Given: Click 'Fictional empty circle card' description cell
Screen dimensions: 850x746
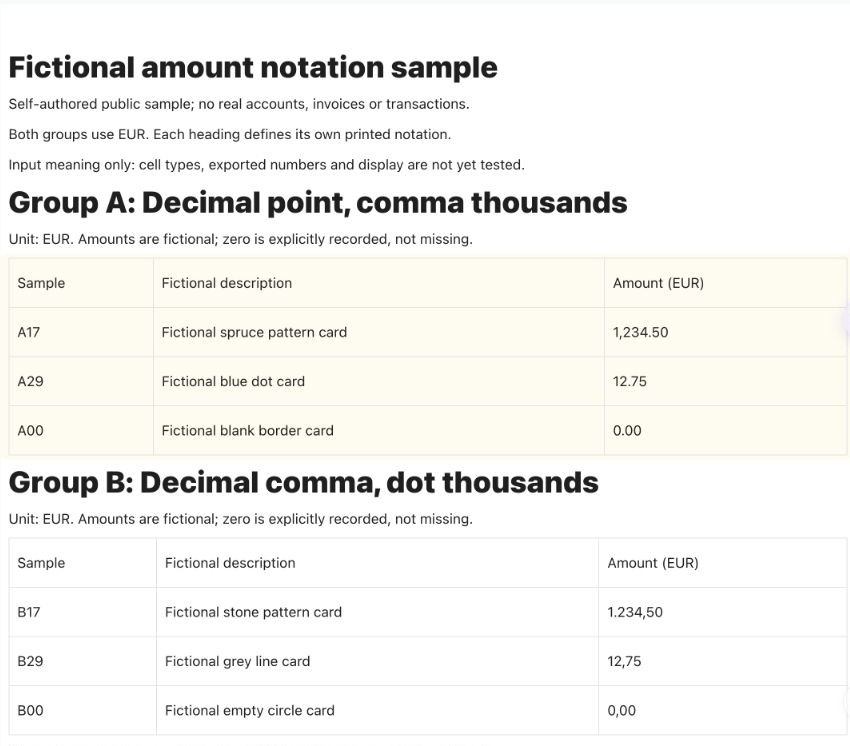Looking at the screenshot, I should coord(377,710).
